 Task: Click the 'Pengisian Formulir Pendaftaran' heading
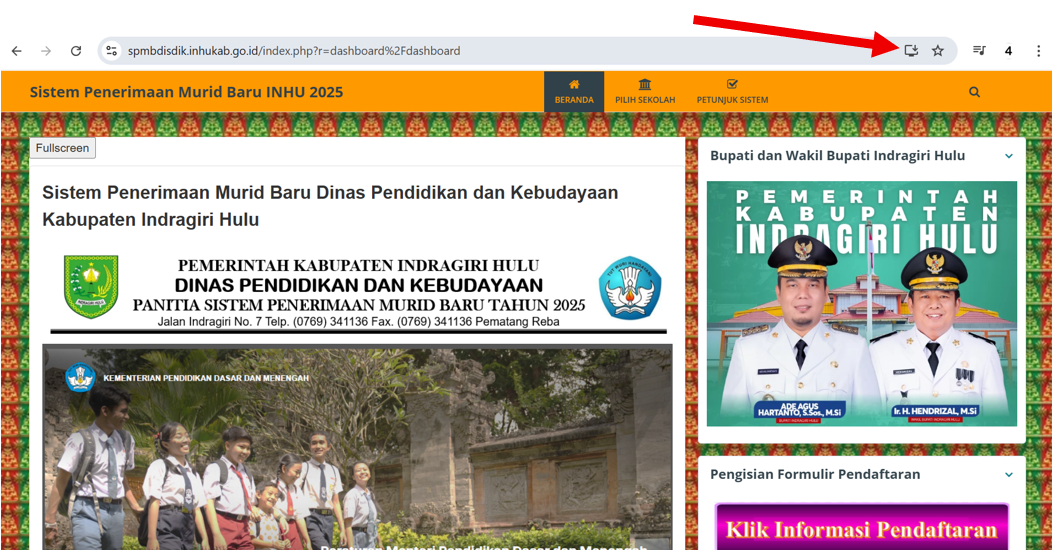coord(815,474)
